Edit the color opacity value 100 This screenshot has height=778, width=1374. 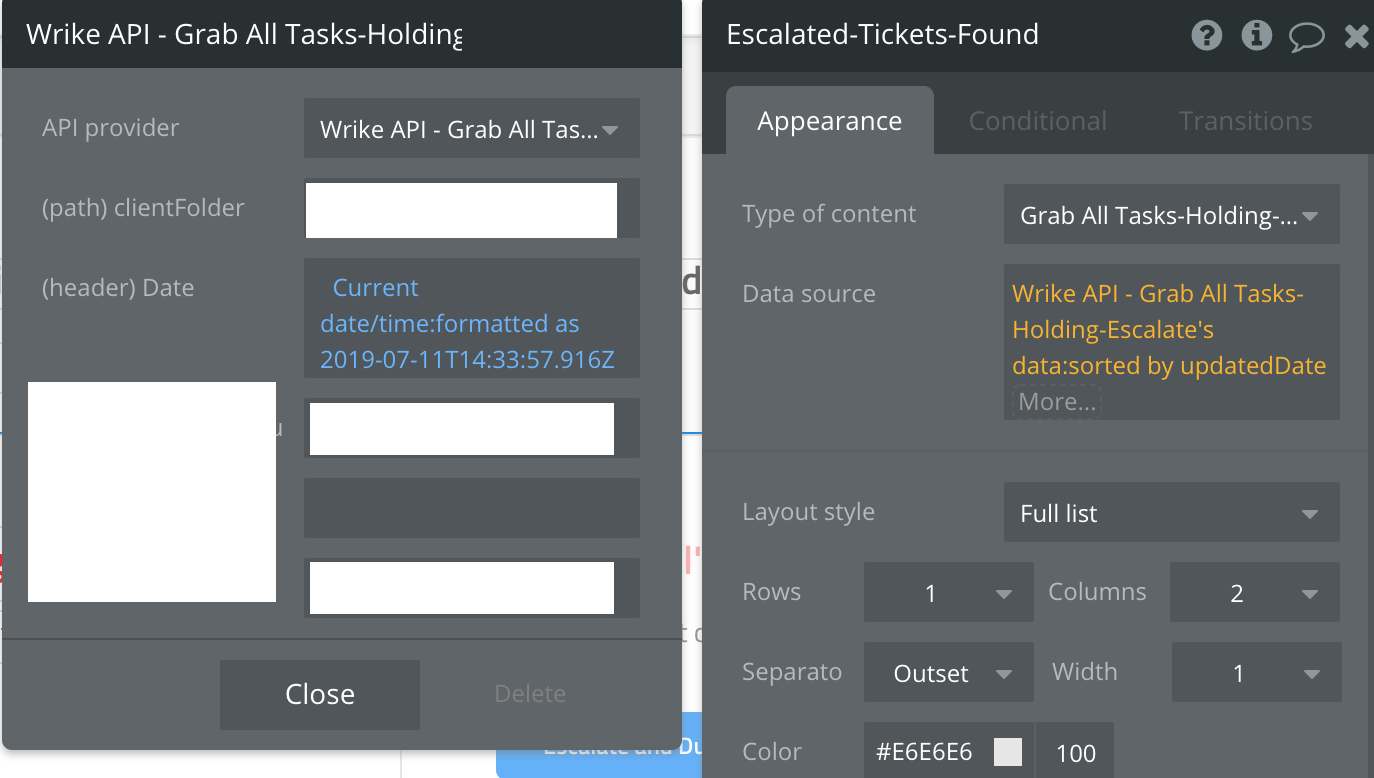coord(1076,752)
